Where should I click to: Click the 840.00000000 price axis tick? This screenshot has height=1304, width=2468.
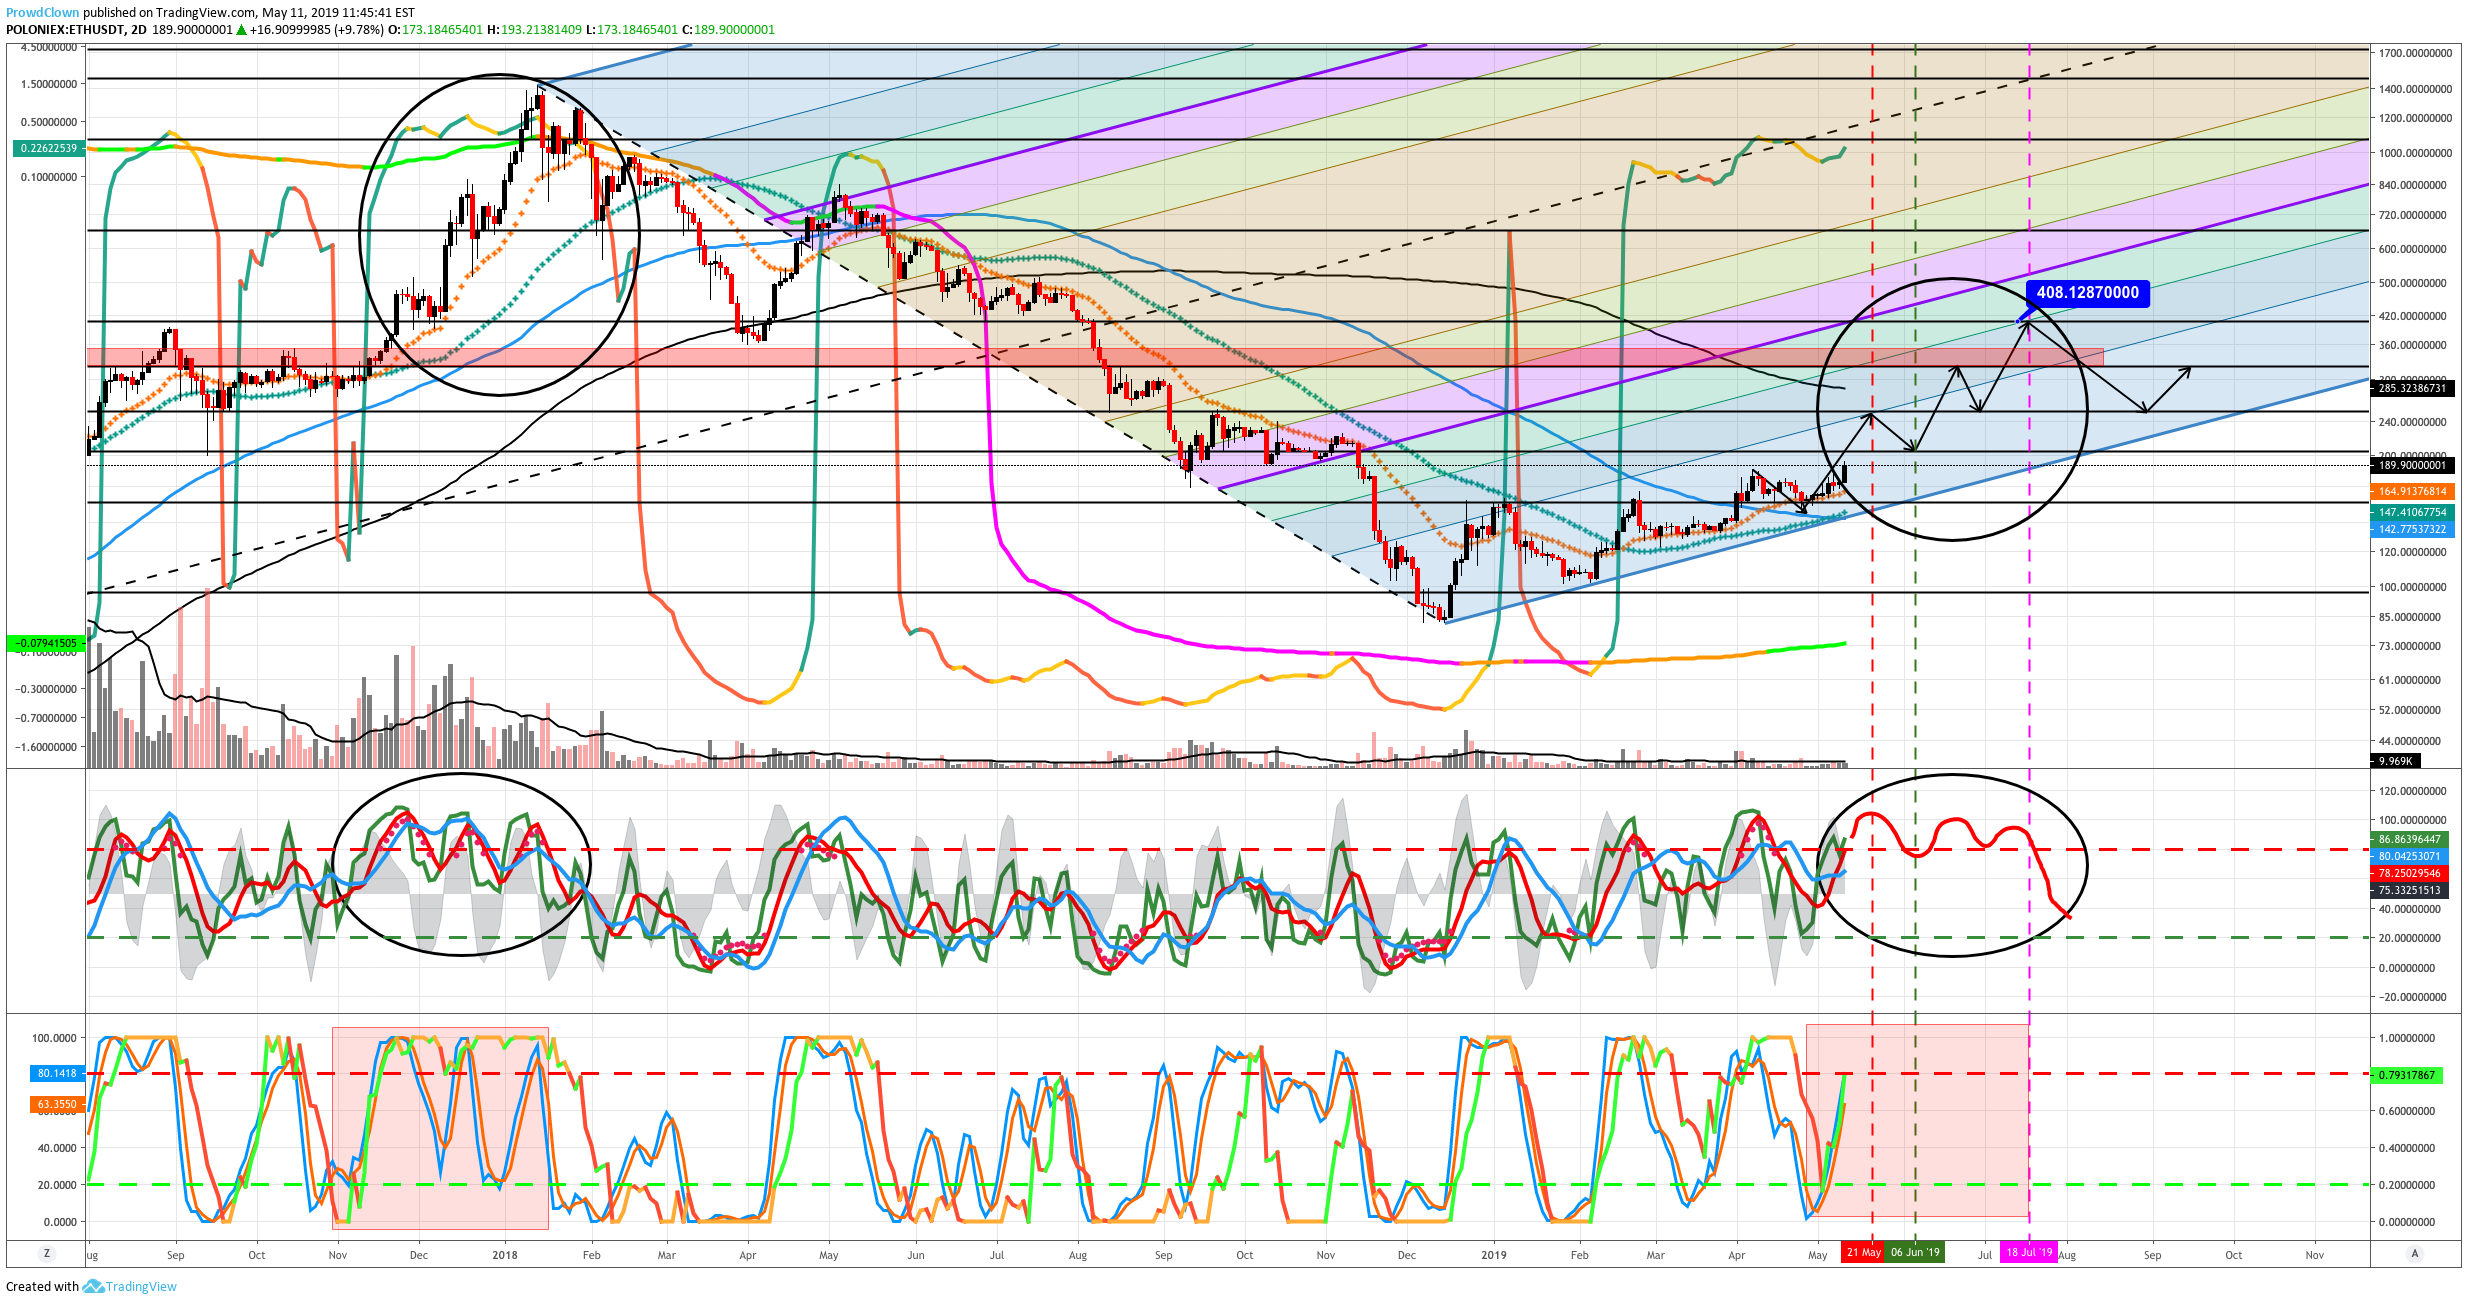2414,185
